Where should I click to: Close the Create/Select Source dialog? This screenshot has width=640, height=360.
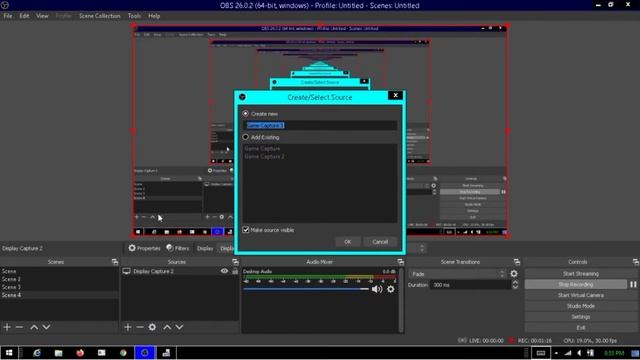click(x=395, y=95)
